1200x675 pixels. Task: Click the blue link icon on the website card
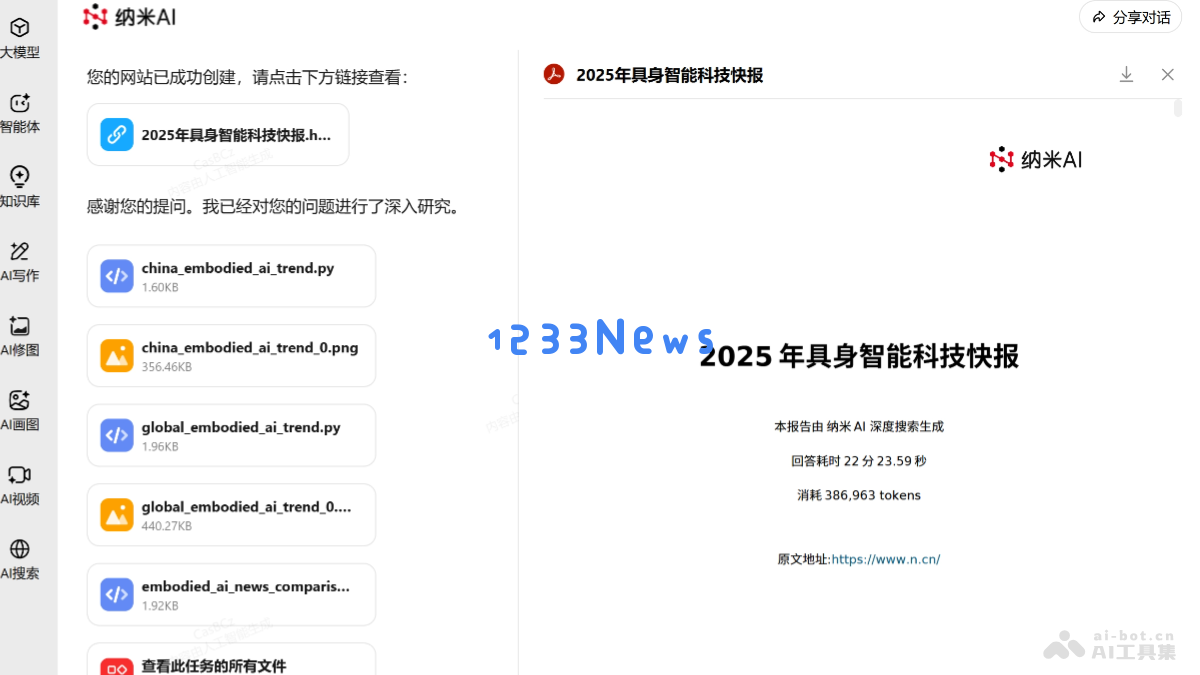click(x=117, y=135)
